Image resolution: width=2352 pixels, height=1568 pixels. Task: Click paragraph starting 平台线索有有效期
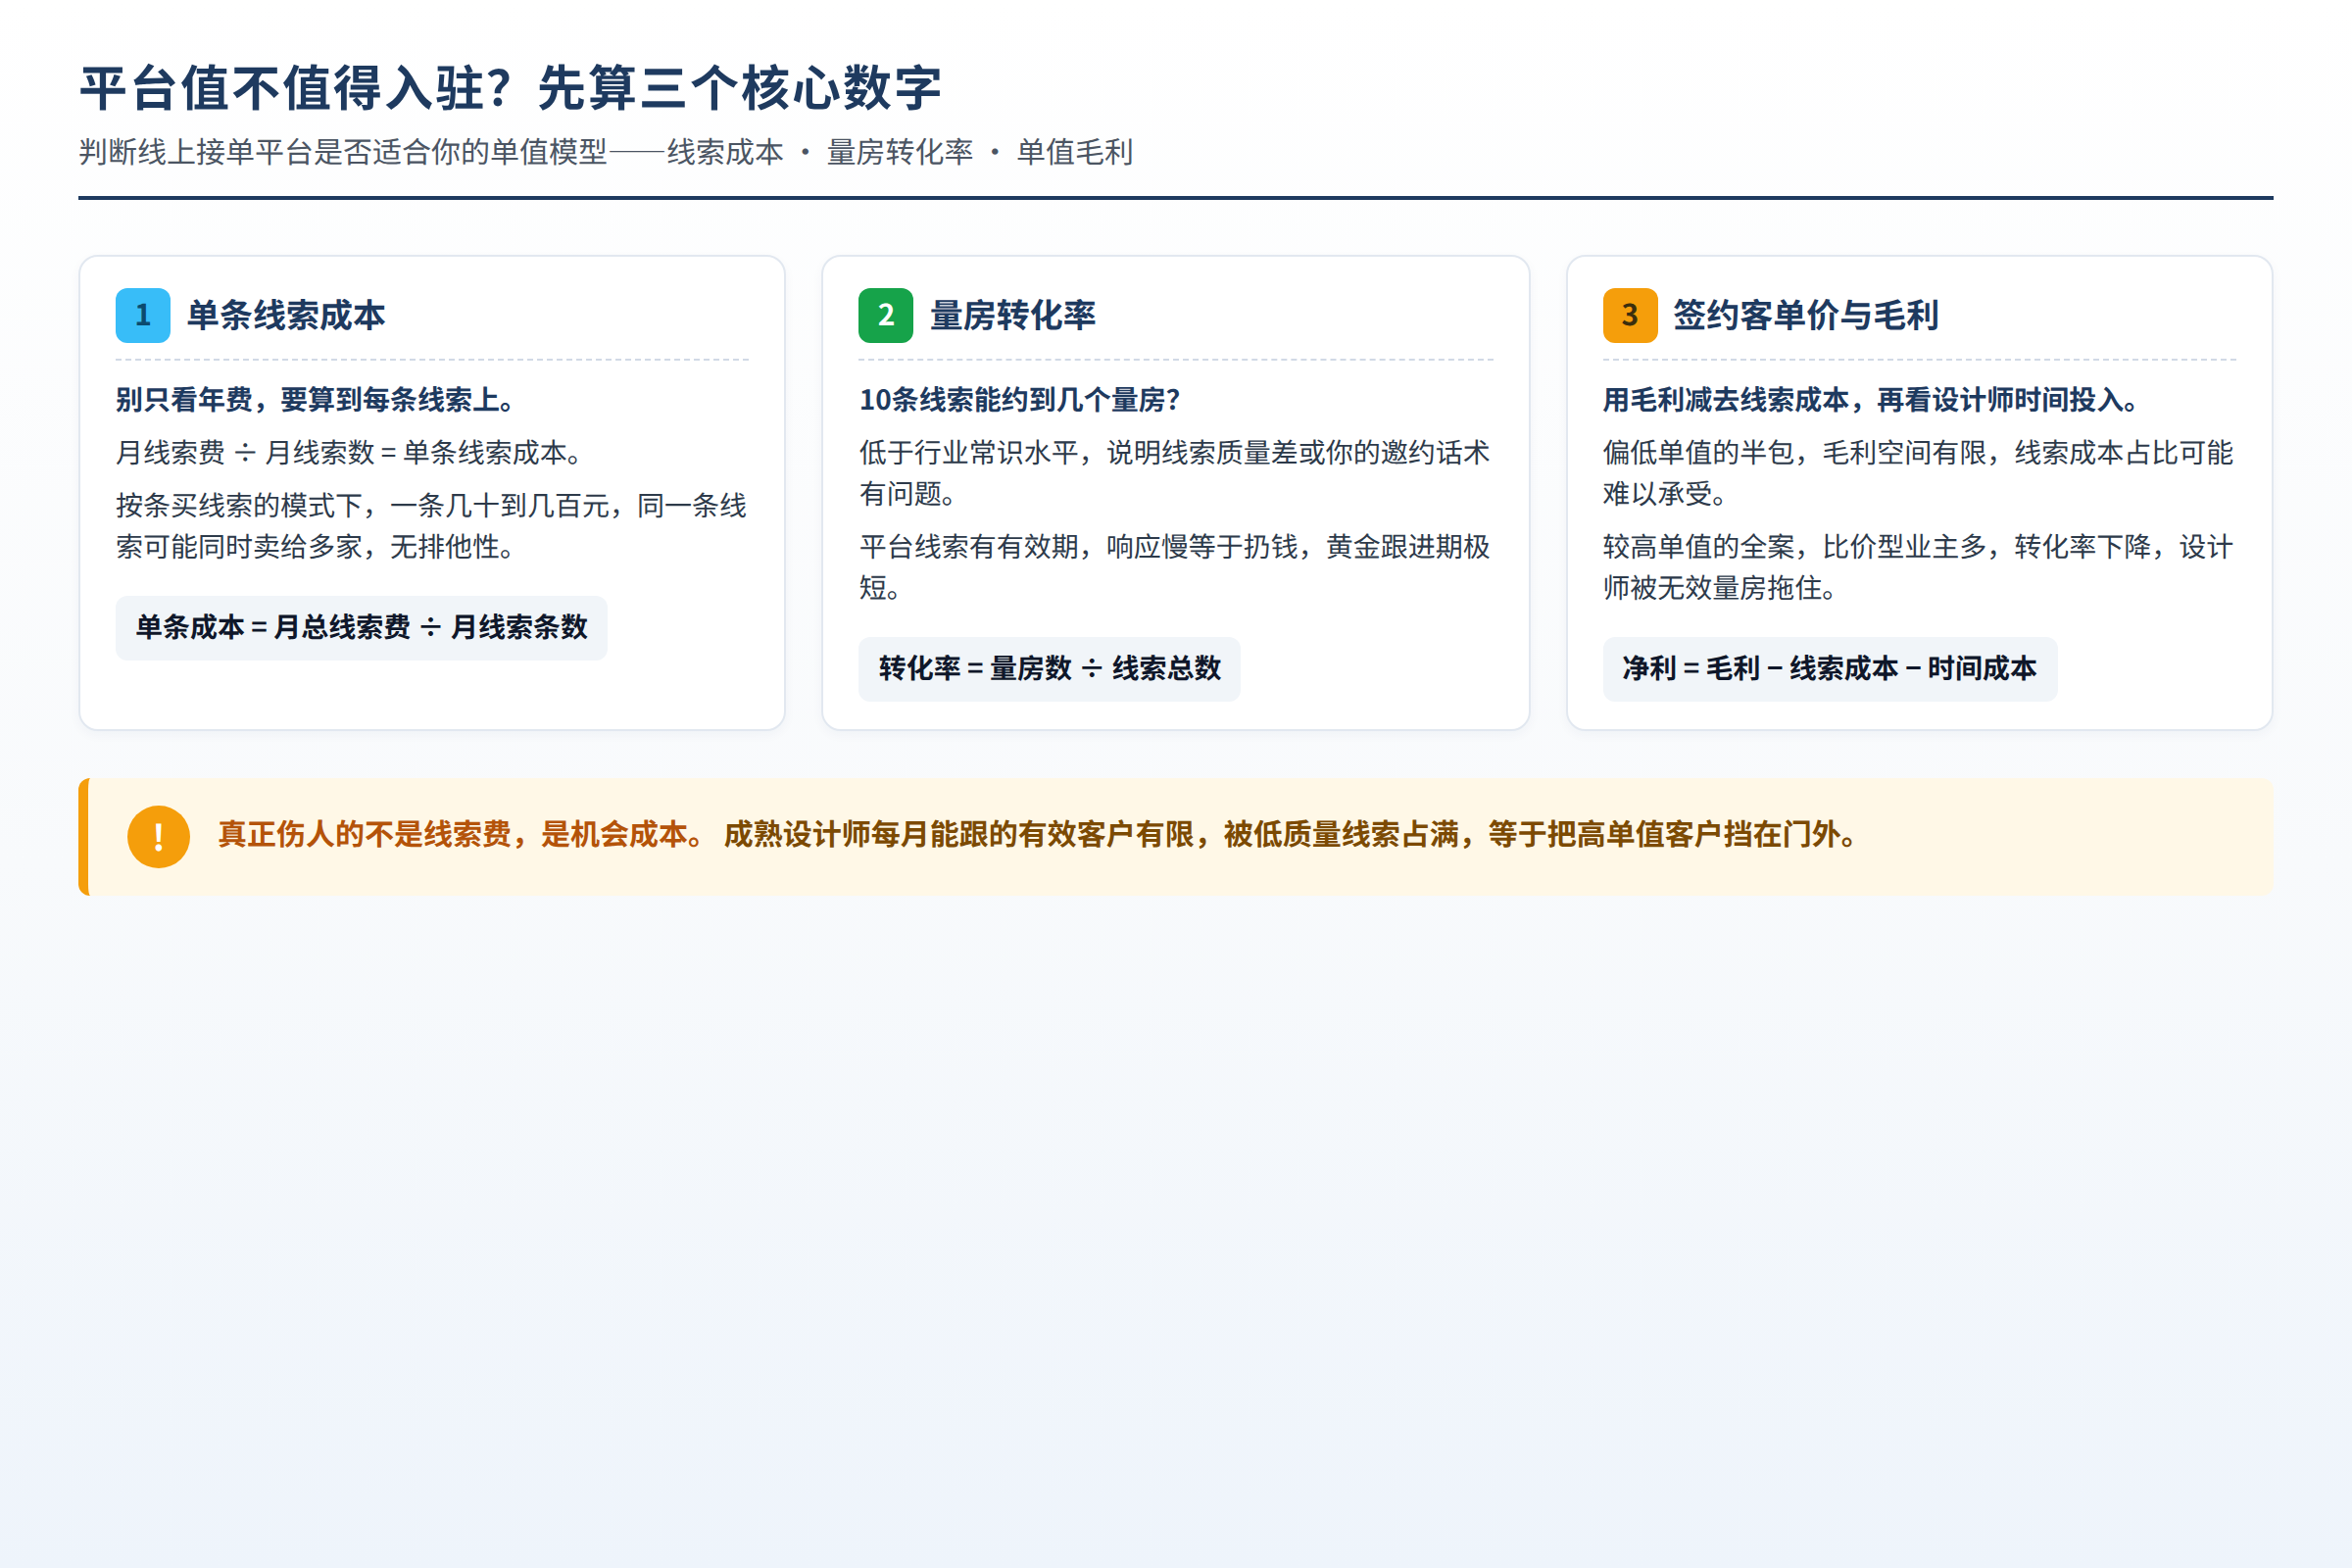[1175, 567]
